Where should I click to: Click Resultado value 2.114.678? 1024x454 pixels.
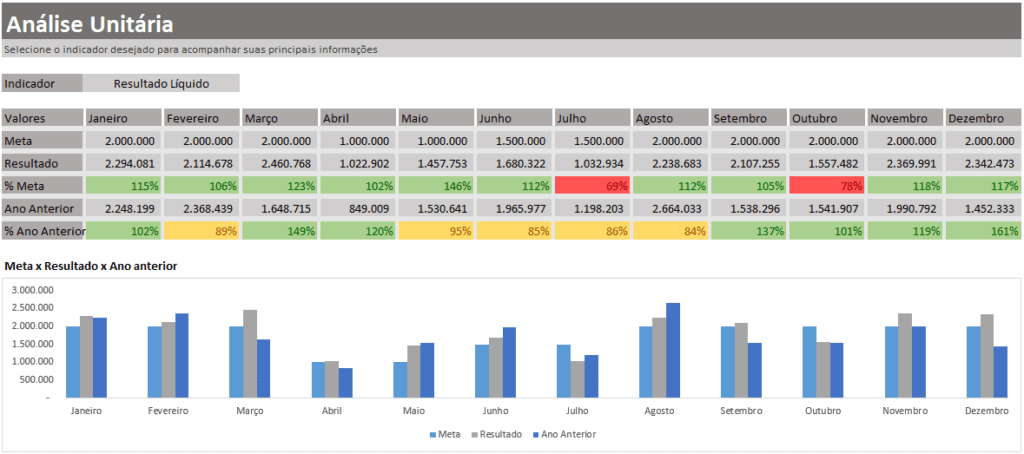pyautogui.click(x=202, y=163)
